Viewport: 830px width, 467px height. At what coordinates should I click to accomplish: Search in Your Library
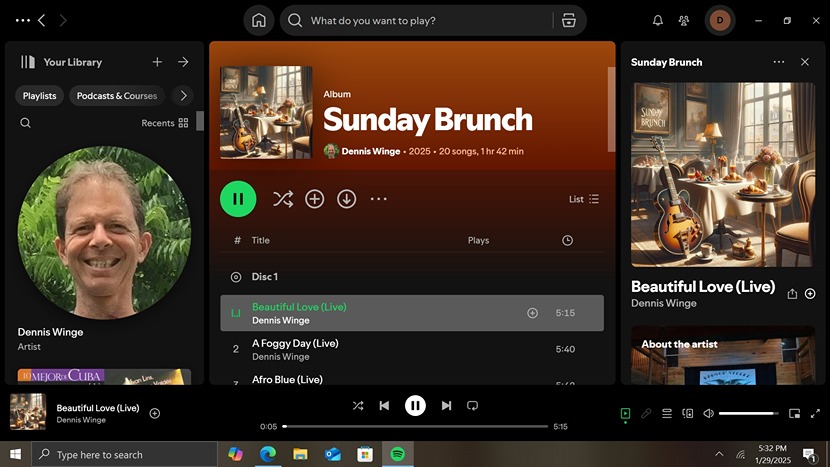25,123
